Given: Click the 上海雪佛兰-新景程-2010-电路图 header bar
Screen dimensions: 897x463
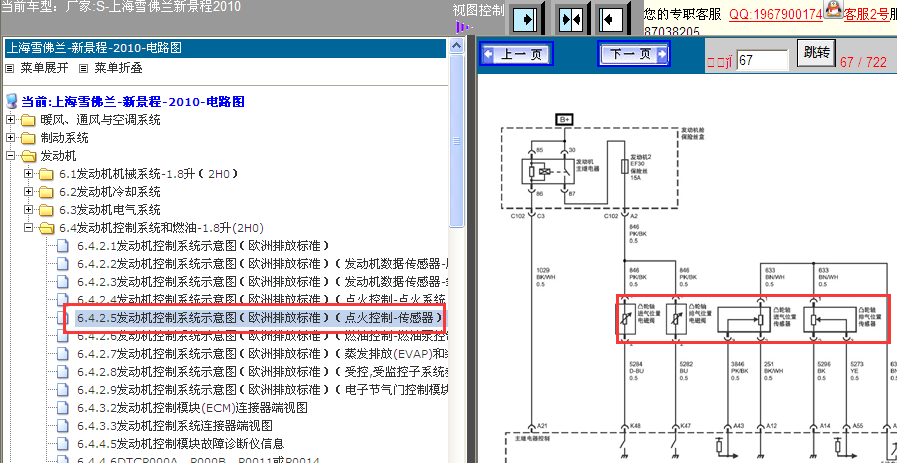Looking at the screenshot, I should pyautogui.click(x=225, y=48).
